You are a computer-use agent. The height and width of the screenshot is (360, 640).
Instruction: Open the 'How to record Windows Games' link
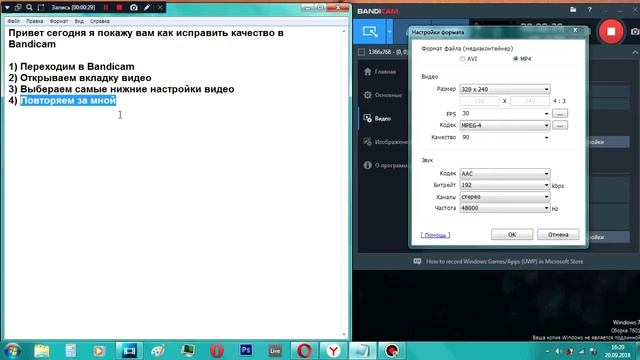tap(504, 261)
